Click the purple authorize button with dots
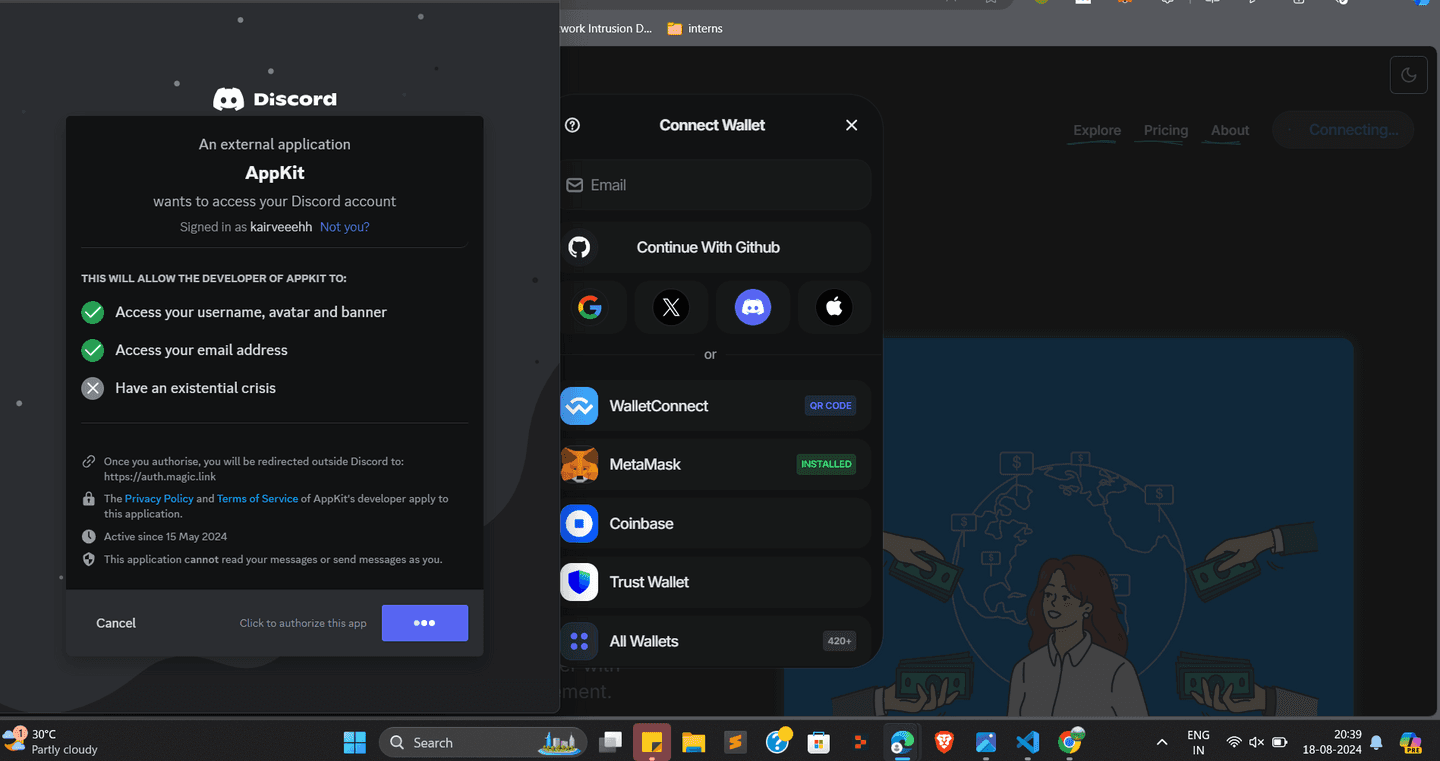 click(x=425, y=623)
